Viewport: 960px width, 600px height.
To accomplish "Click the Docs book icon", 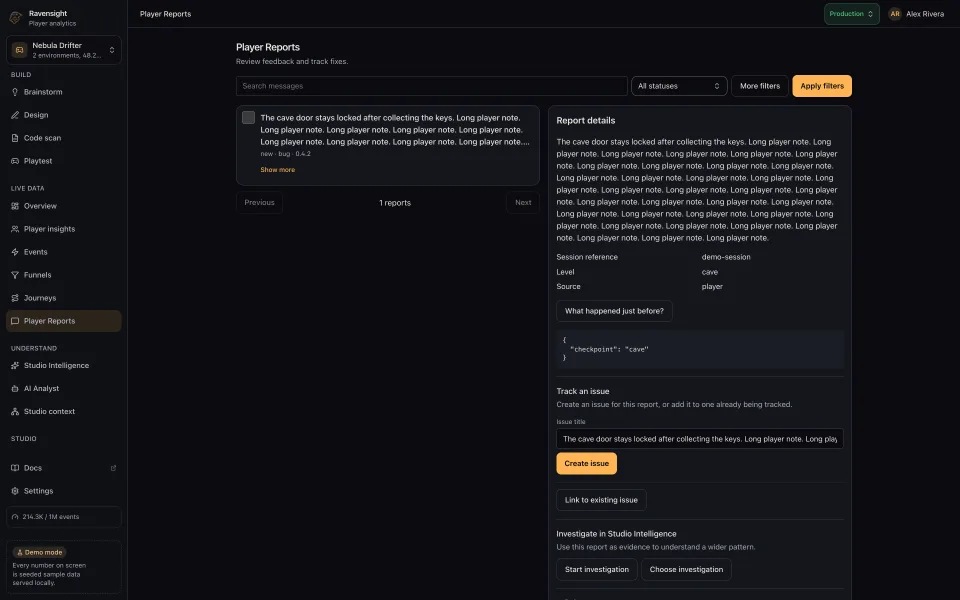I will click(15, 468).
